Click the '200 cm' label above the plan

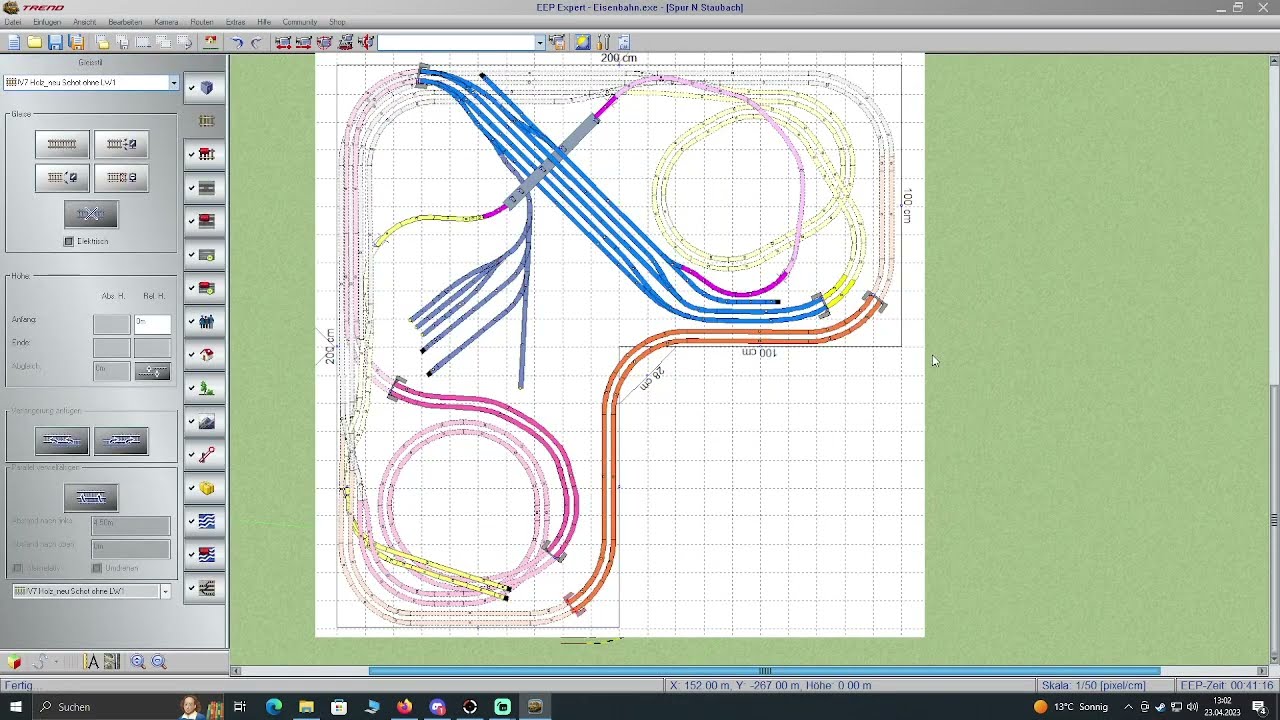[618, 58]
